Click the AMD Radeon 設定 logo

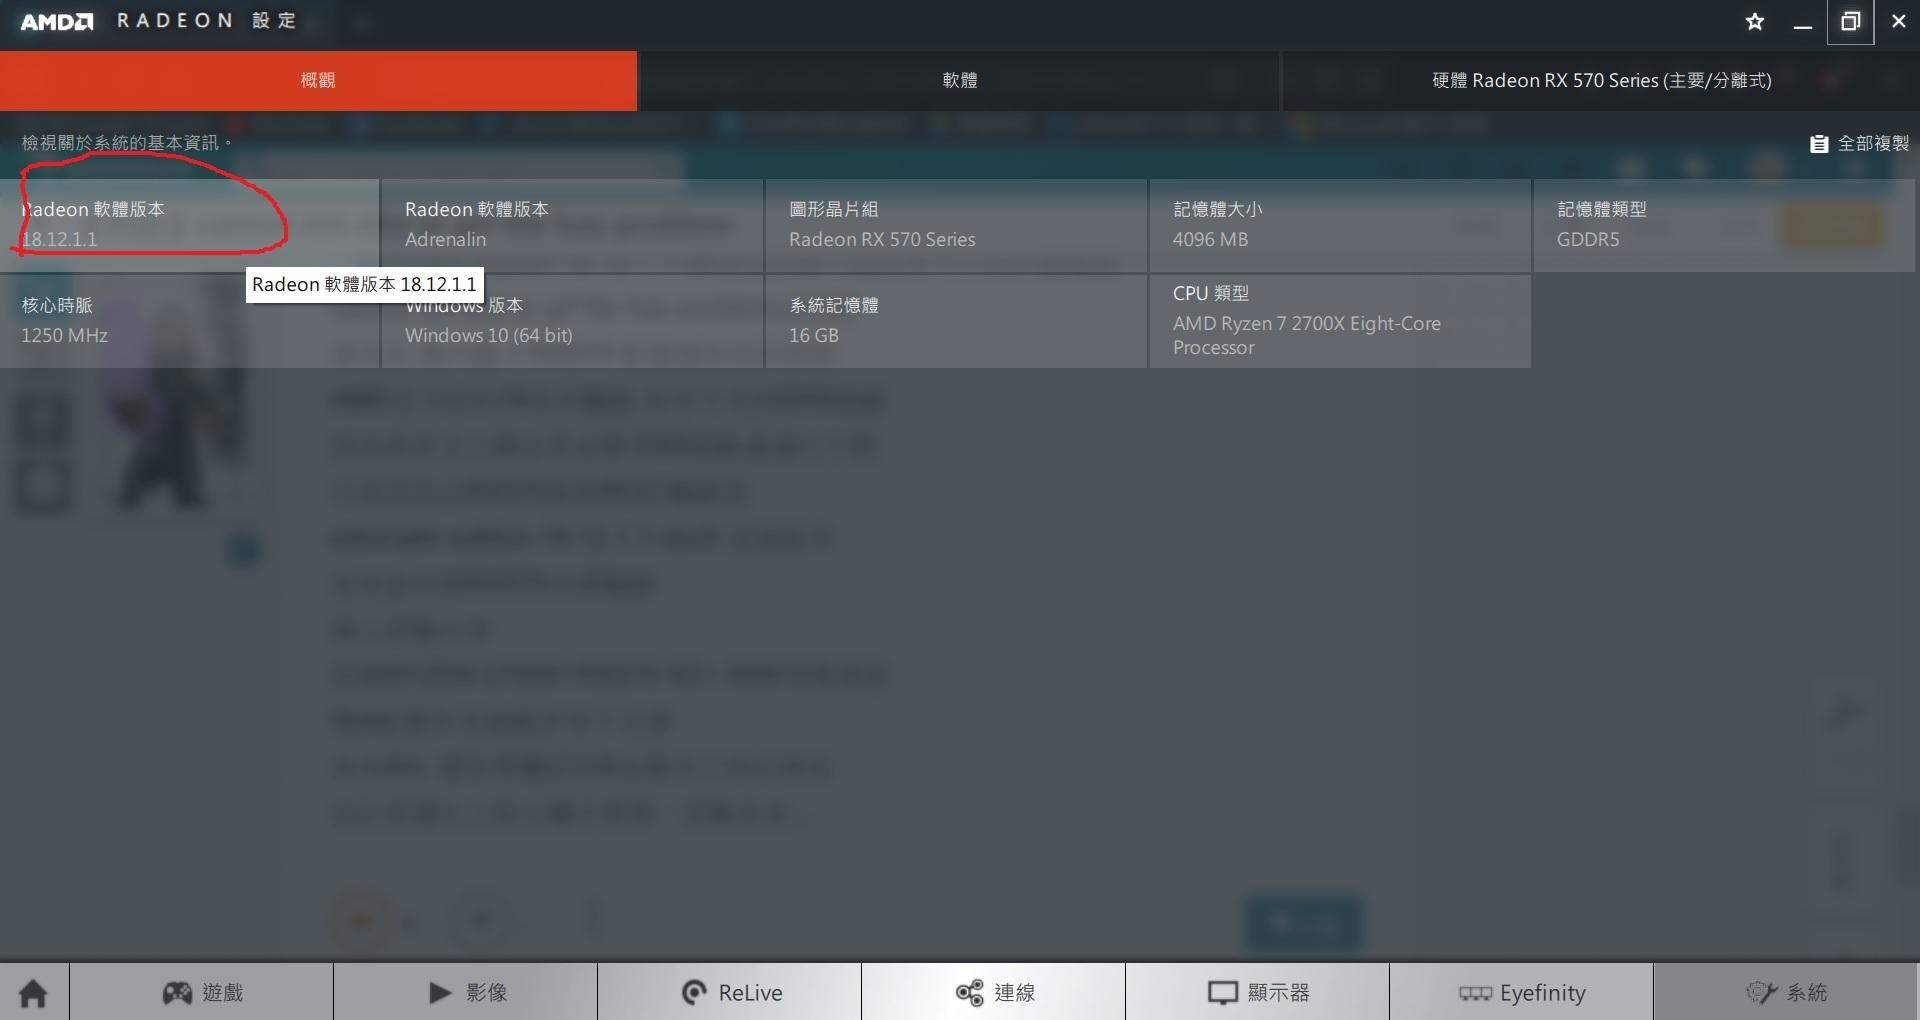click(158, 21)
